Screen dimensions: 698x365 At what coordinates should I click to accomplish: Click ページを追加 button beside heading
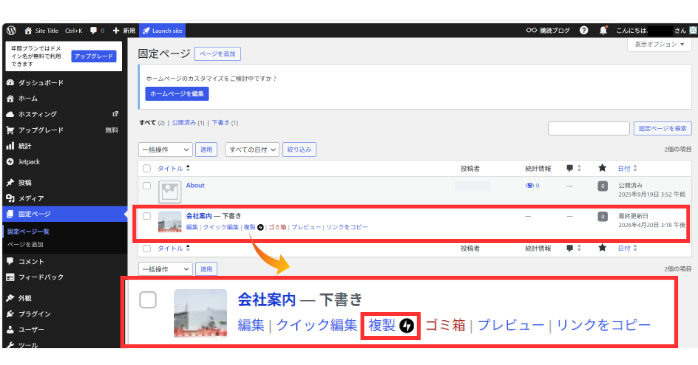point(217,54)
